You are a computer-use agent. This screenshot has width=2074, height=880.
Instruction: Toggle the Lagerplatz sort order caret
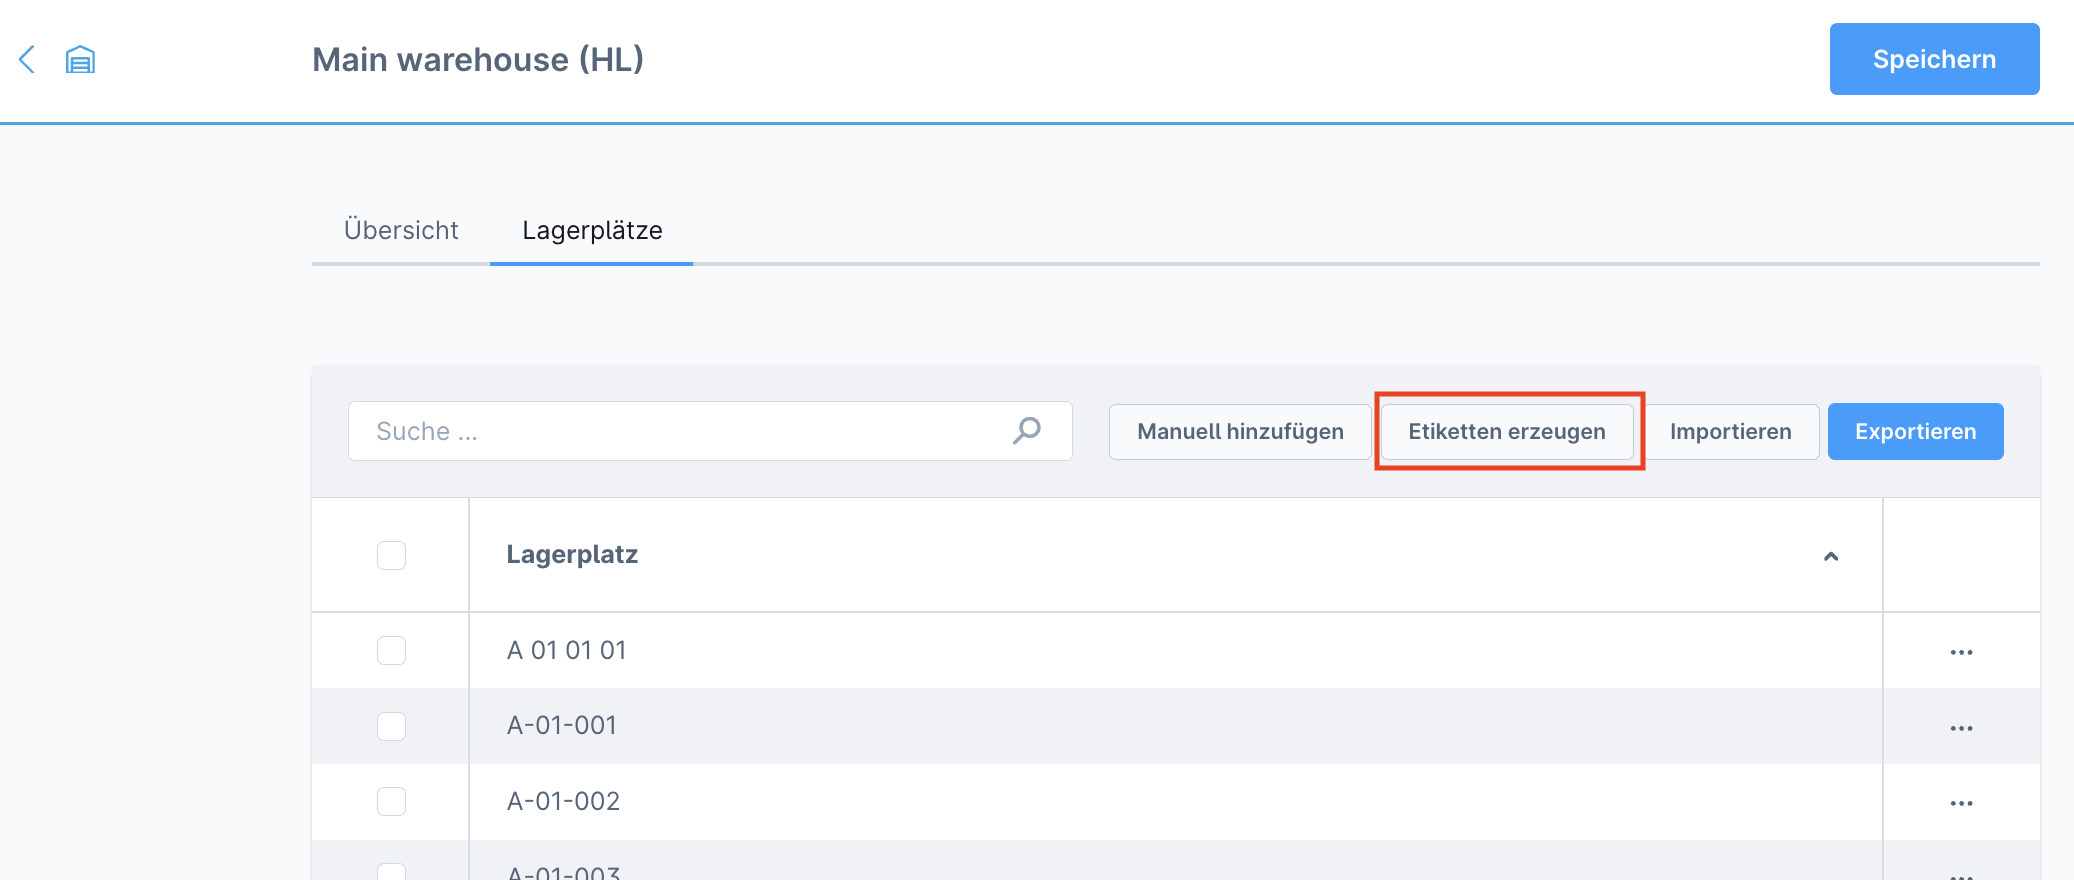click(x=1831, y=556)
